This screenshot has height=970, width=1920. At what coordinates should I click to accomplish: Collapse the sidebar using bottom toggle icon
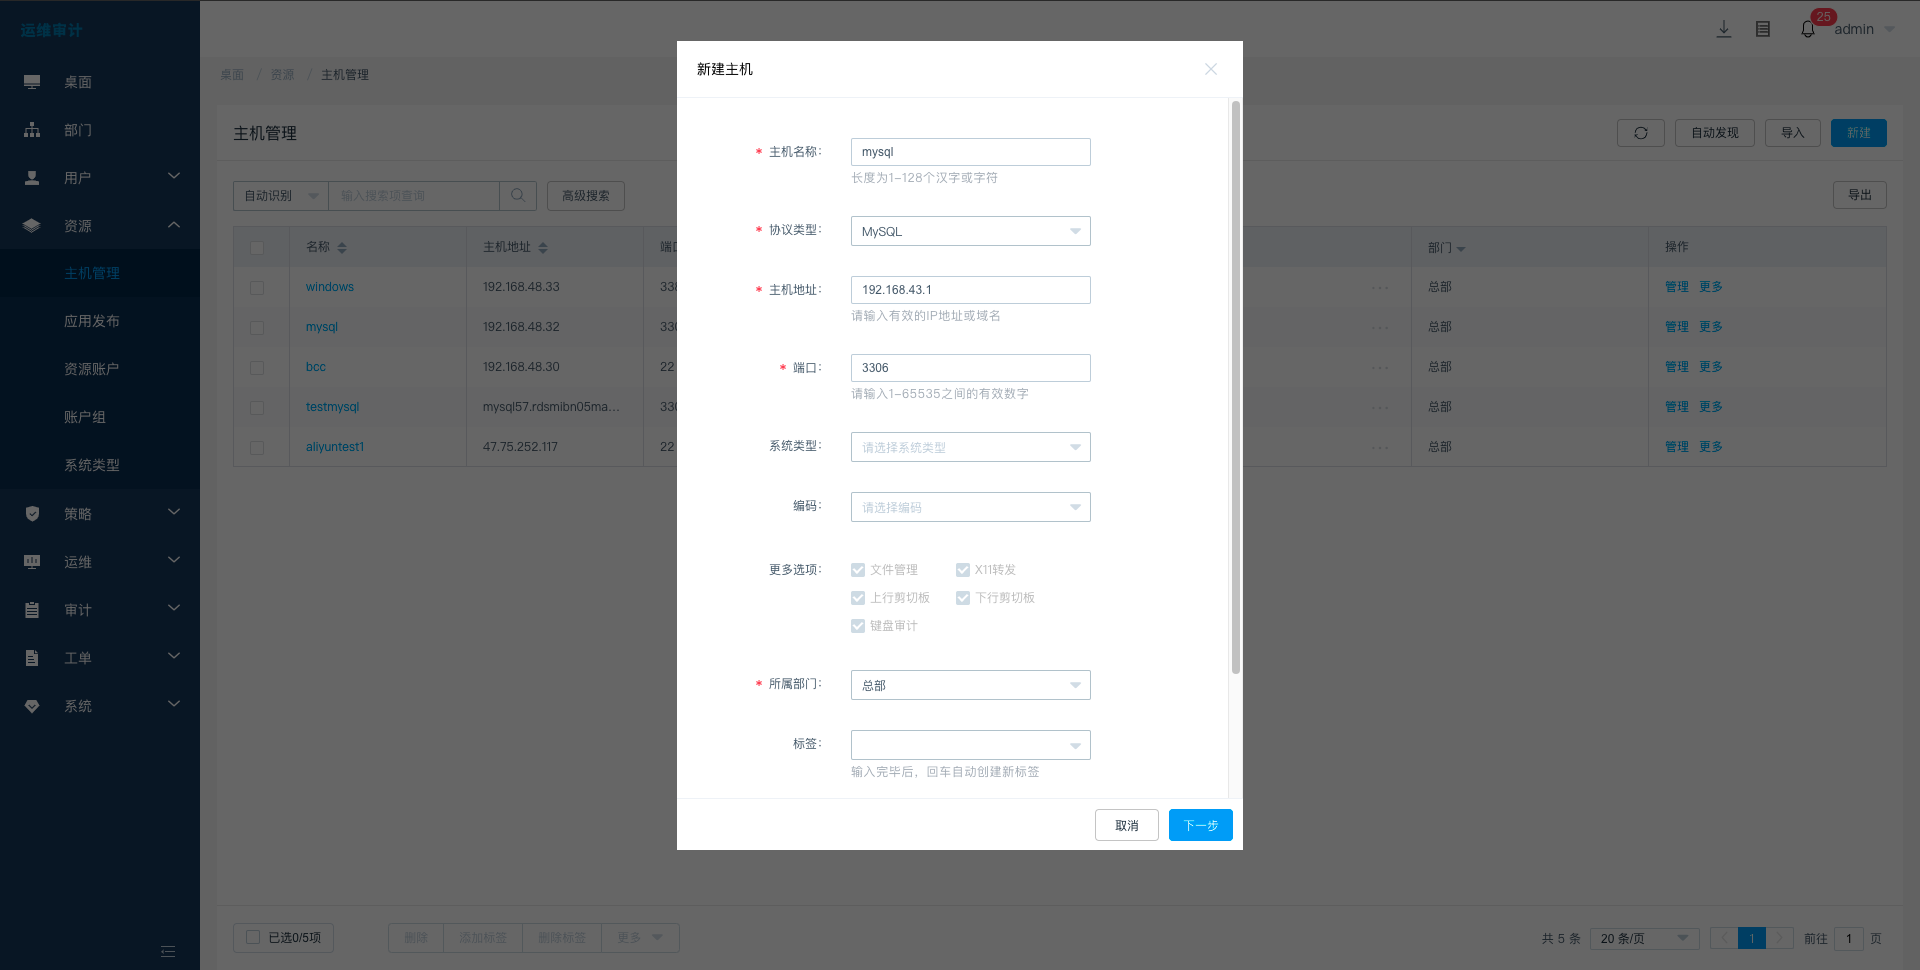click(168, 951)
